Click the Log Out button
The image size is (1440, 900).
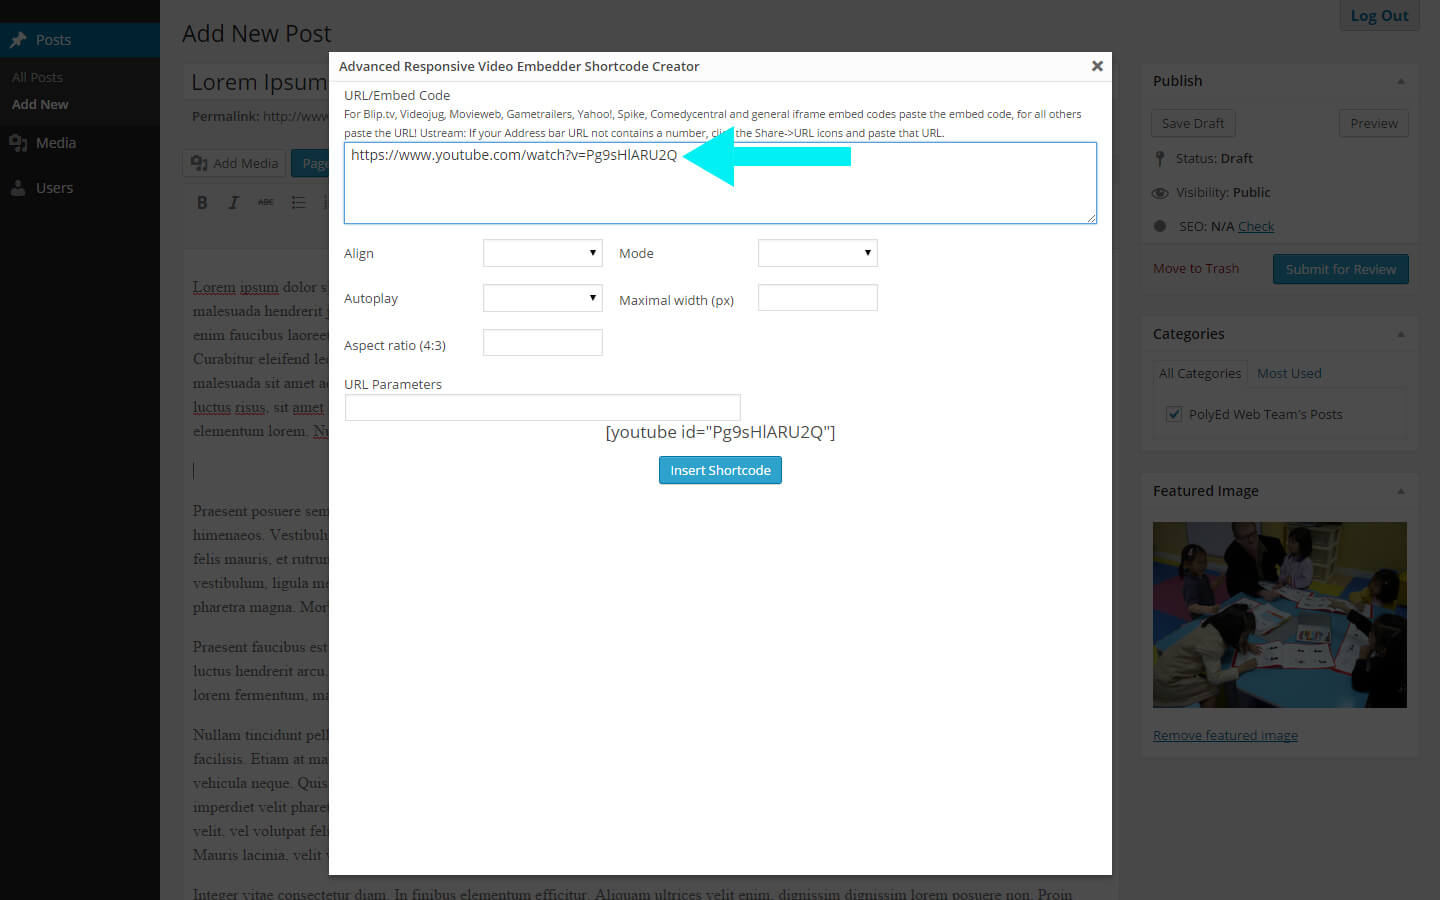pyautogui.click(x=1379, y=15)
